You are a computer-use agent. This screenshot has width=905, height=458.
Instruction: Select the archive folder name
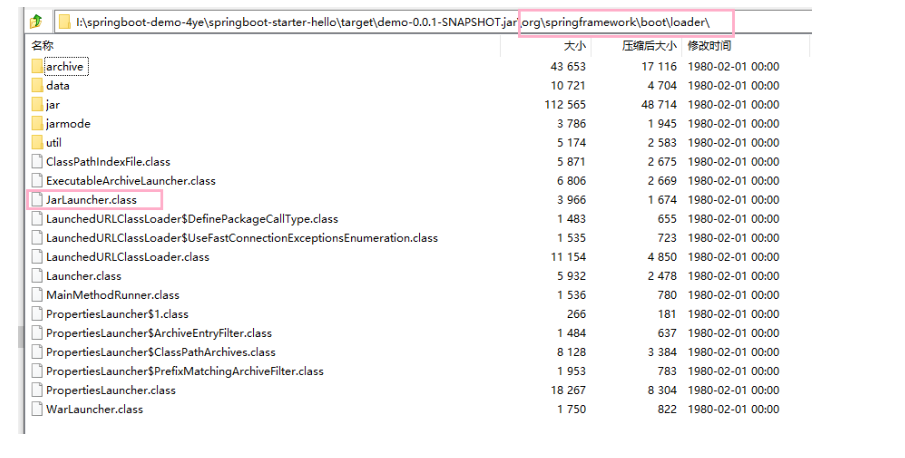click(65, 66)
